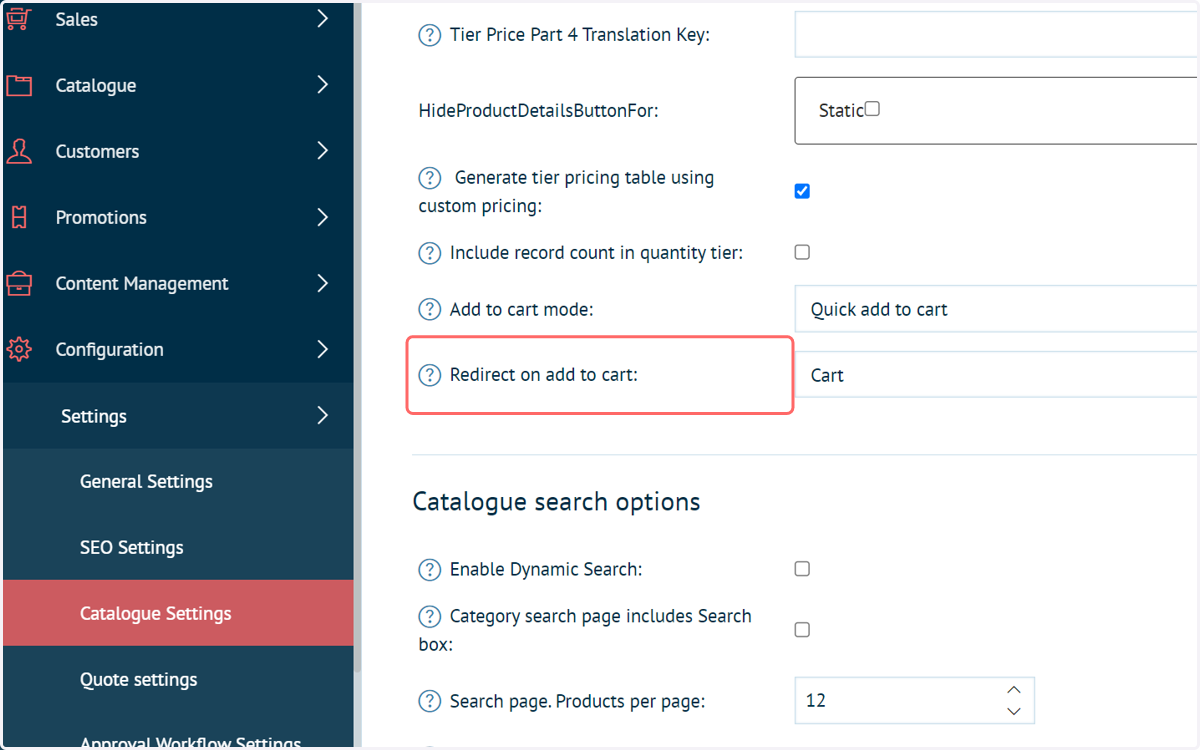Click the Catalogue box icon

pos(19,86)
